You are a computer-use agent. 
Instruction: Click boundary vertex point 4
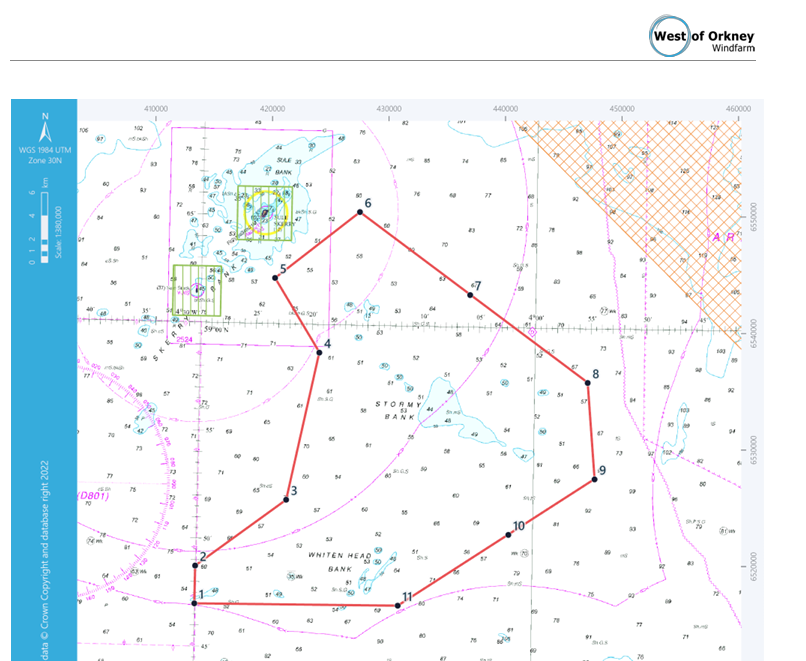click(319, 352)
